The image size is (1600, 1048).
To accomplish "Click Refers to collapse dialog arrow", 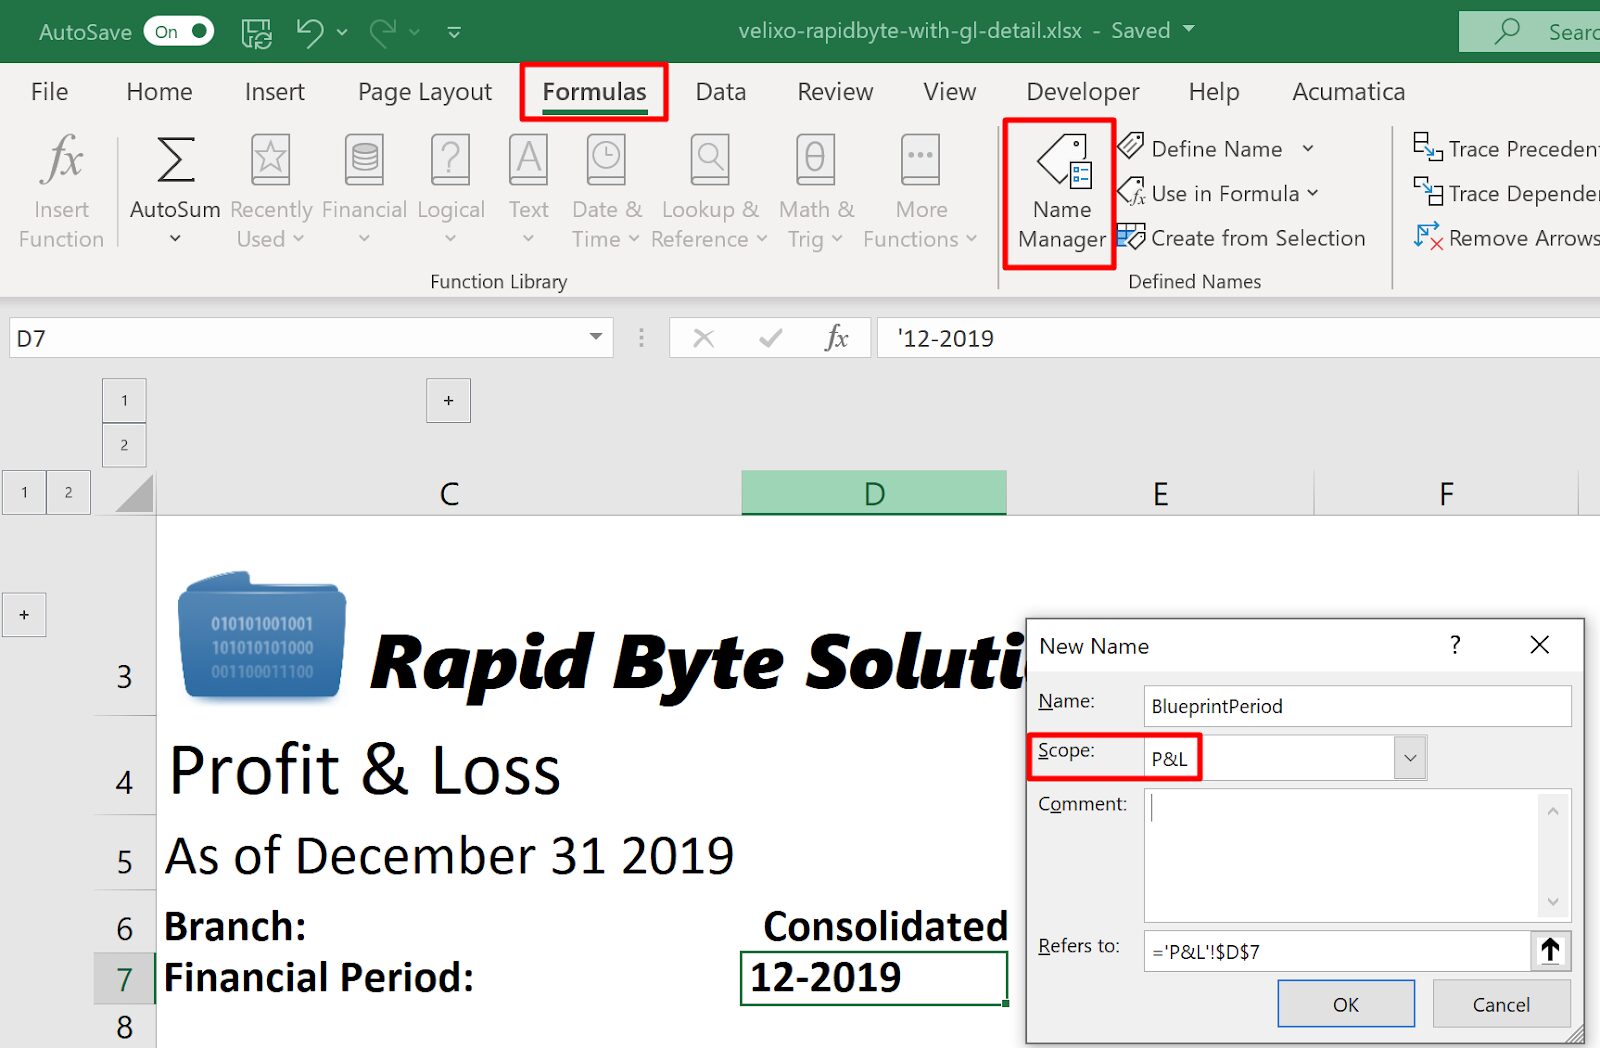I will [x=1550, y=950].
